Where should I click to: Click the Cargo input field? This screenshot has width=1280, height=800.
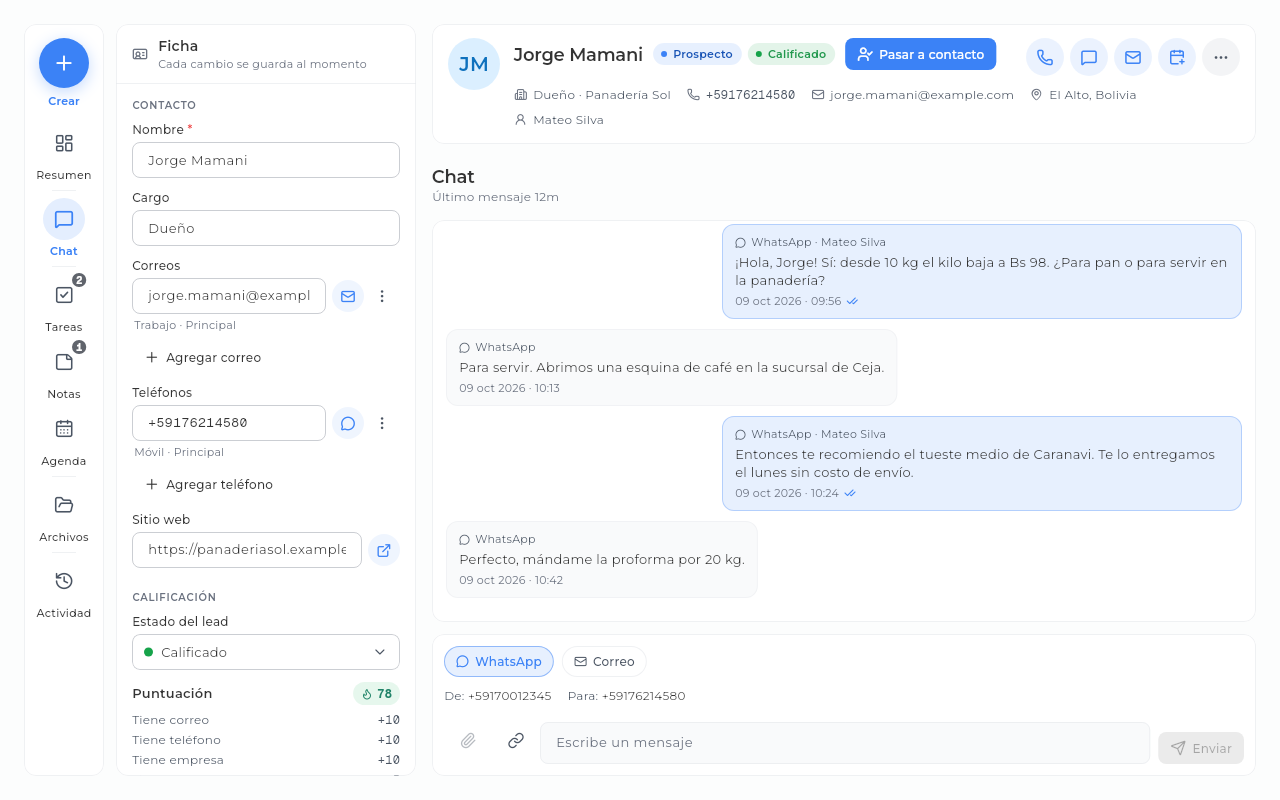(266, 228)
